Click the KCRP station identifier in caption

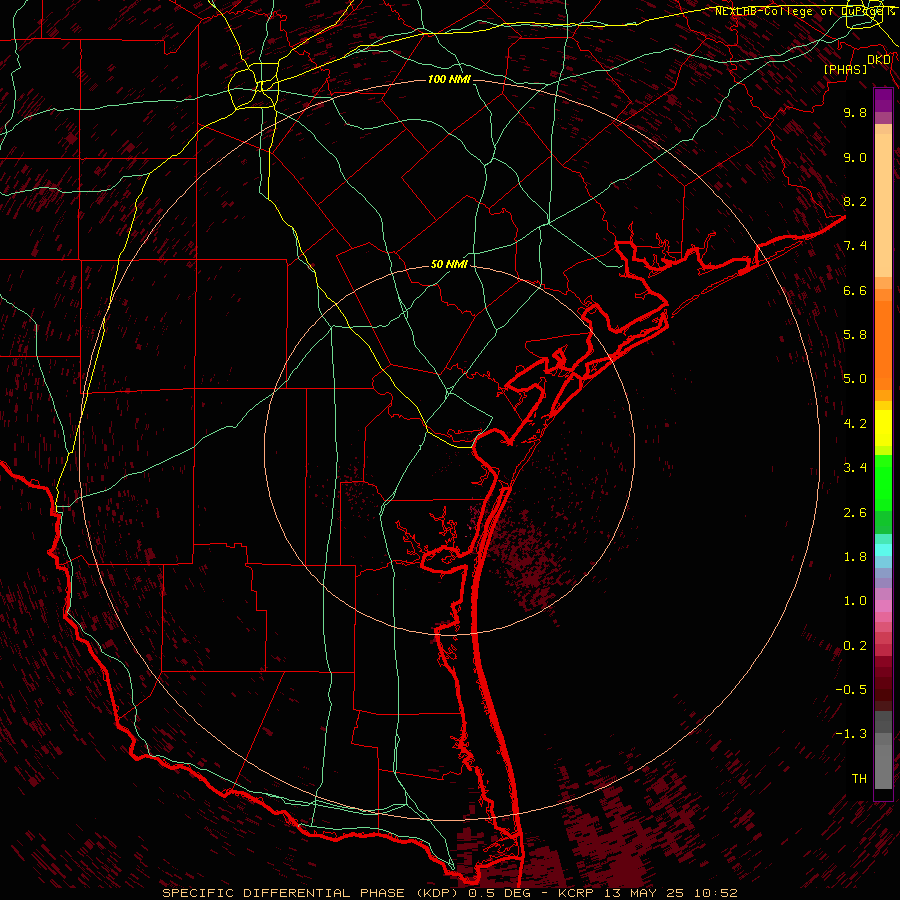576,893
